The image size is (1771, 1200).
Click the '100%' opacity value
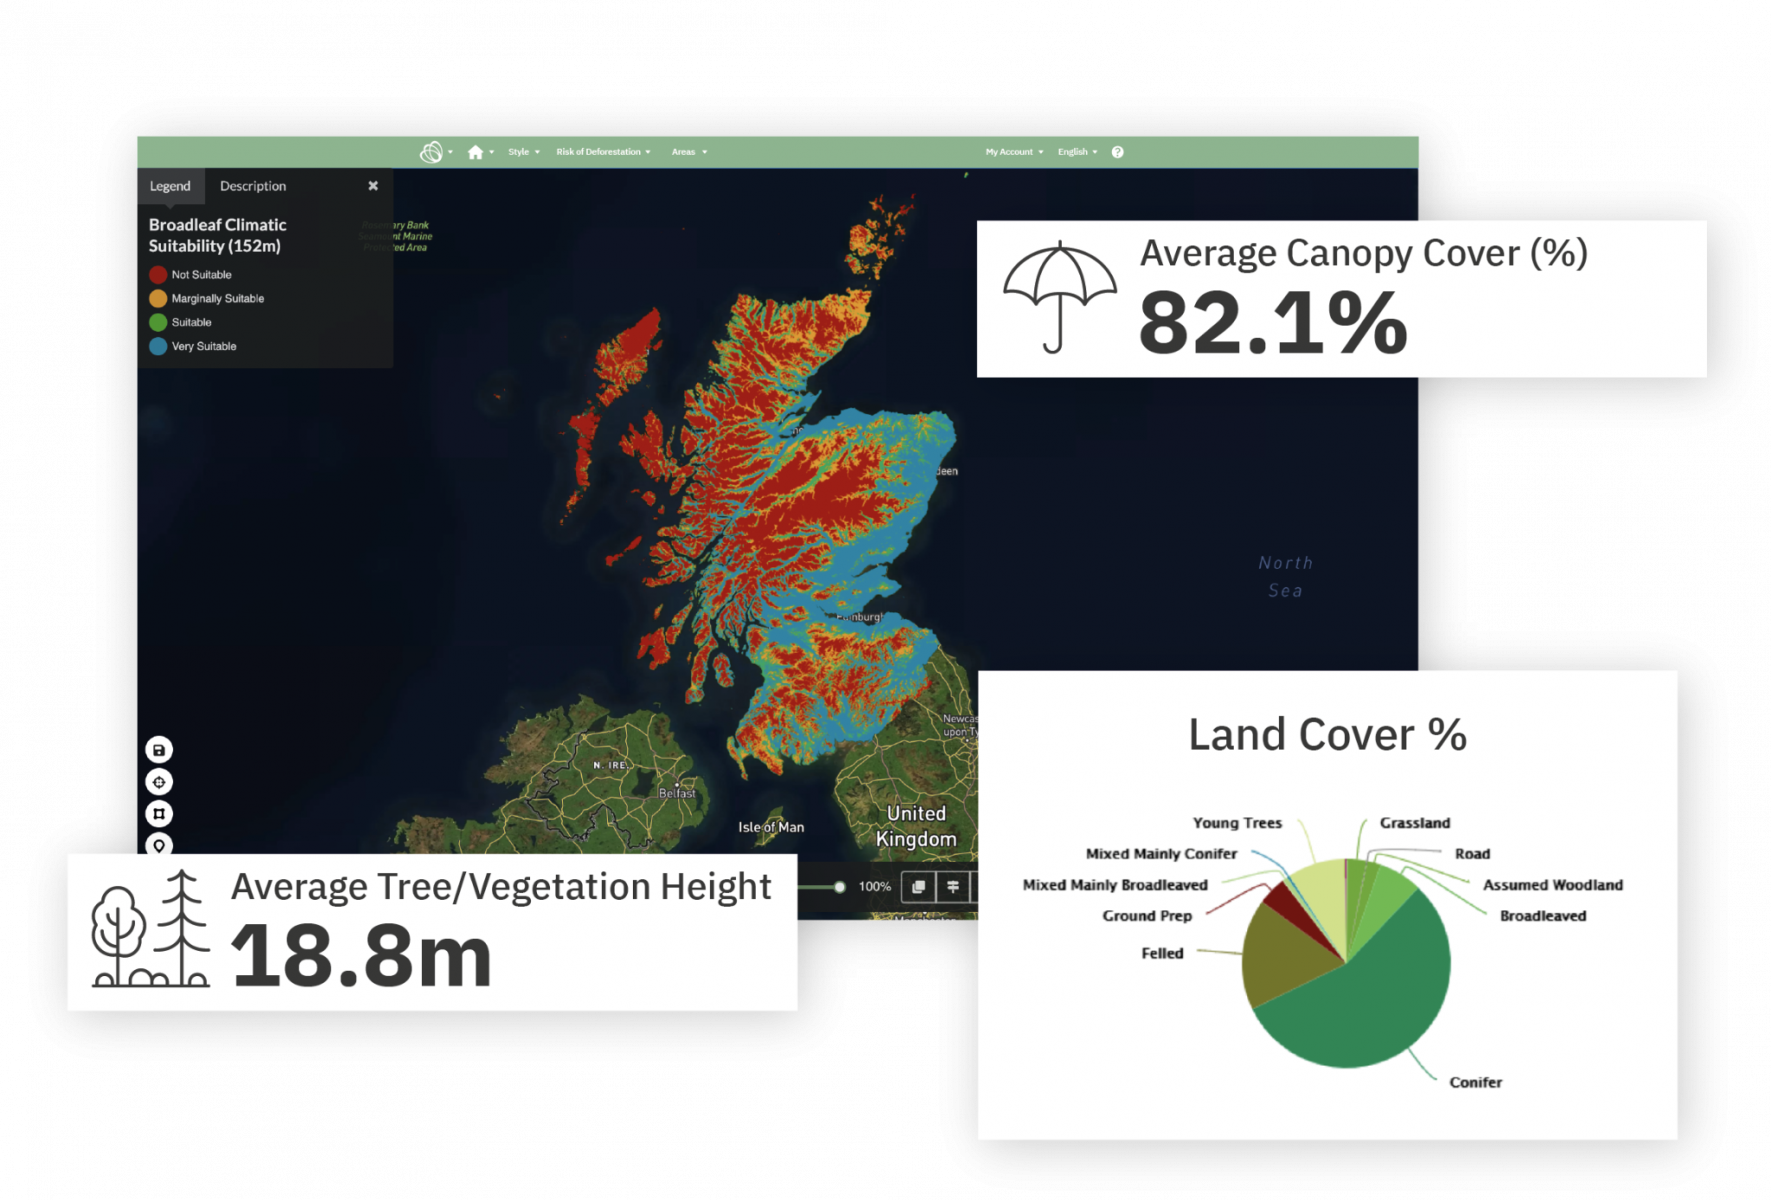(875, 887)
